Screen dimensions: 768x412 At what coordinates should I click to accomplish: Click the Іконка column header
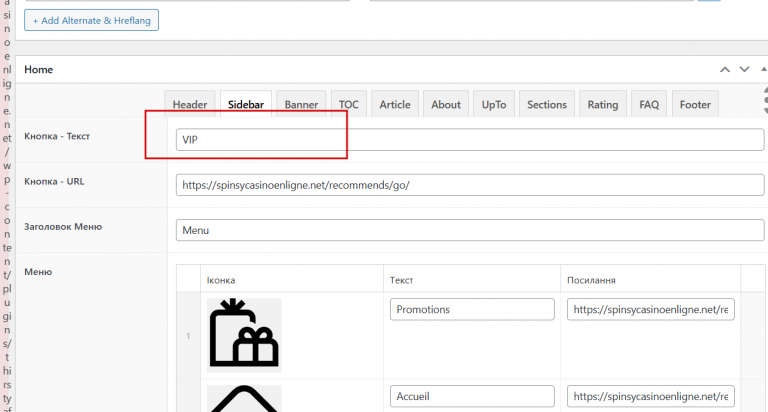[221, 280]
